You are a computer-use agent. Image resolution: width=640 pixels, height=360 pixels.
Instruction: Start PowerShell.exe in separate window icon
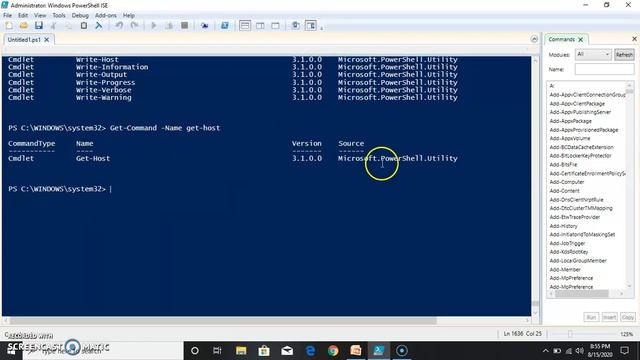(x=224, y=26)
